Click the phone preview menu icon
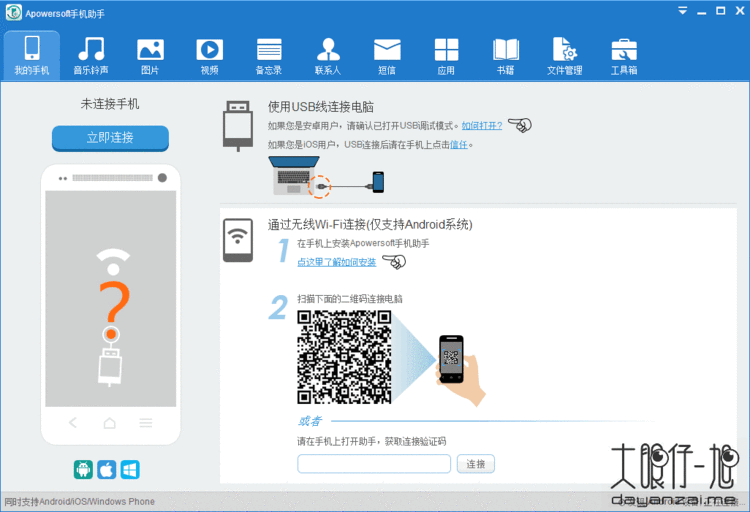 click(x=146, y=423)
